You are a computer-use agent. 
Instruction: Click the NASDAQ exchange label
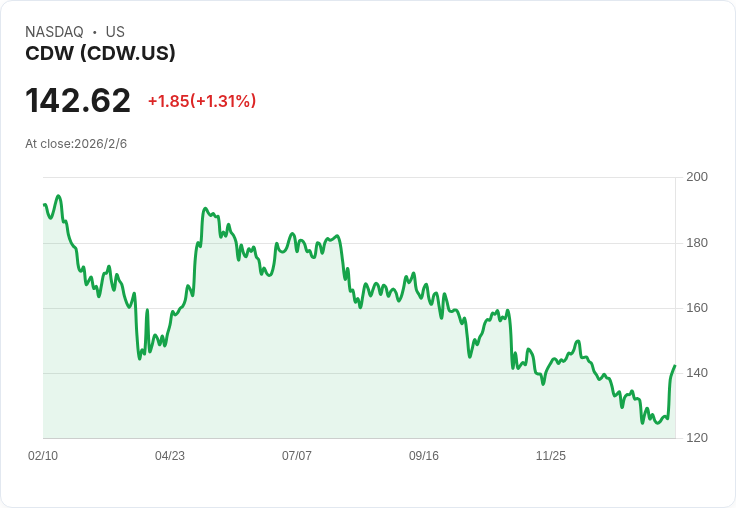54,32
